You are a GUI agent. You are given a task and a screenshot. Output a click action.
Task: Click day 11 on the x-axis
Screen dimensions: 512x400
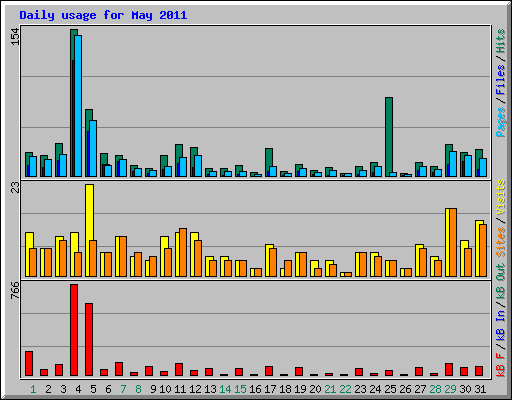point(180,389)
